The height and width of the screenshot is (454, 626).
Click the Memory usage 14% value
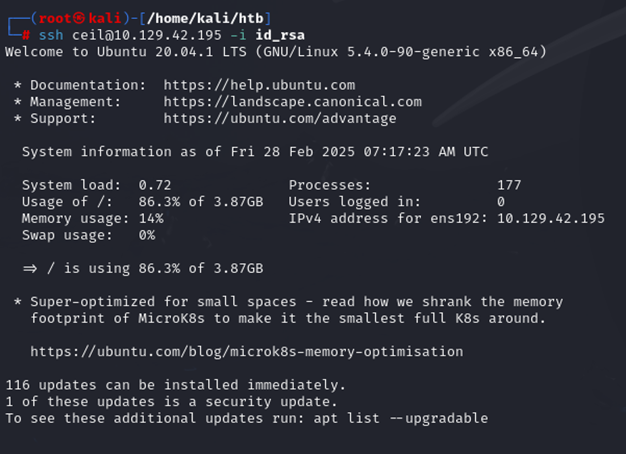[150, 218]
